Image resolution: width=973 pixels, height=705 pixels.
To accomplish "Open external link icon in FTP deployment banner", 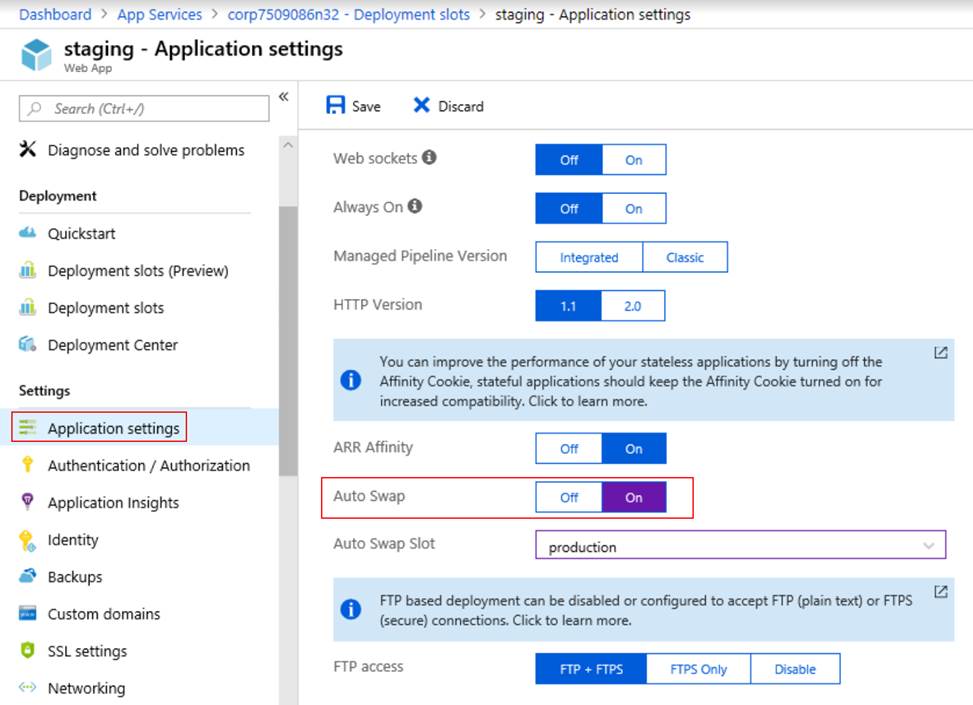I will pyautogui.click(x=940, y=591).
